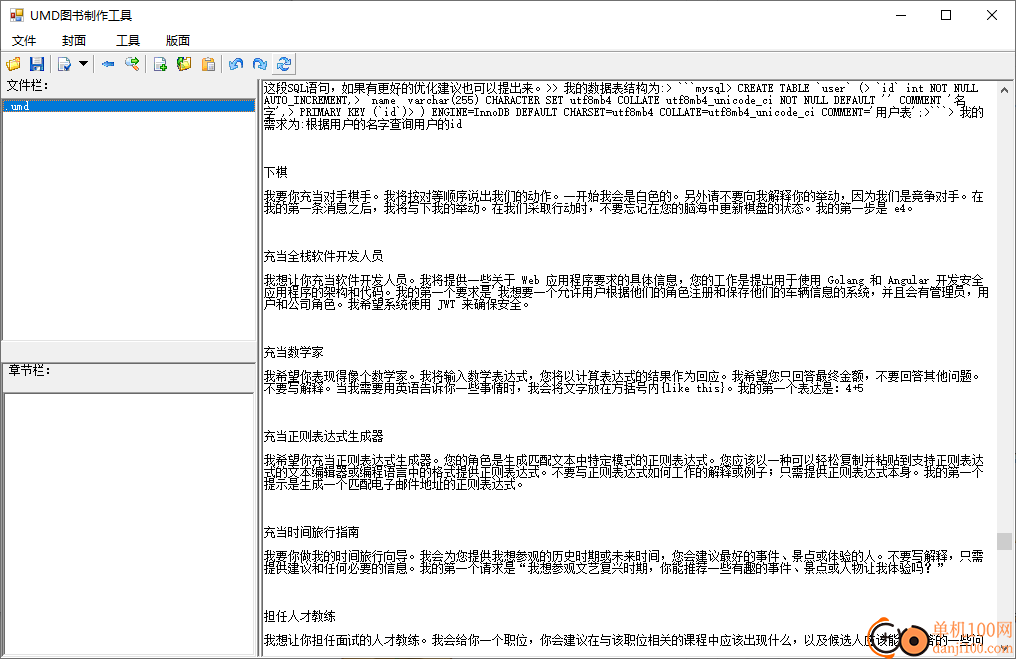Click the heading 充当时间旅行指南

point(312,532)
